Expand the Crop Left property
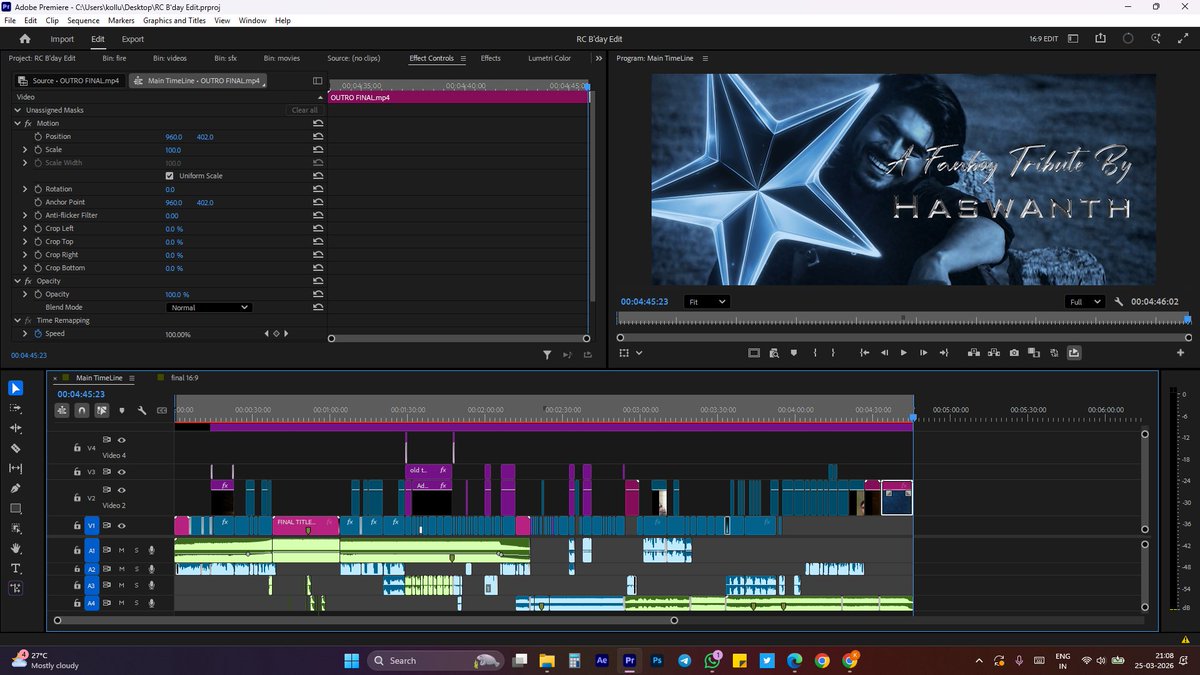Viewport: 1200px width, 675px height. coord(25,228)
